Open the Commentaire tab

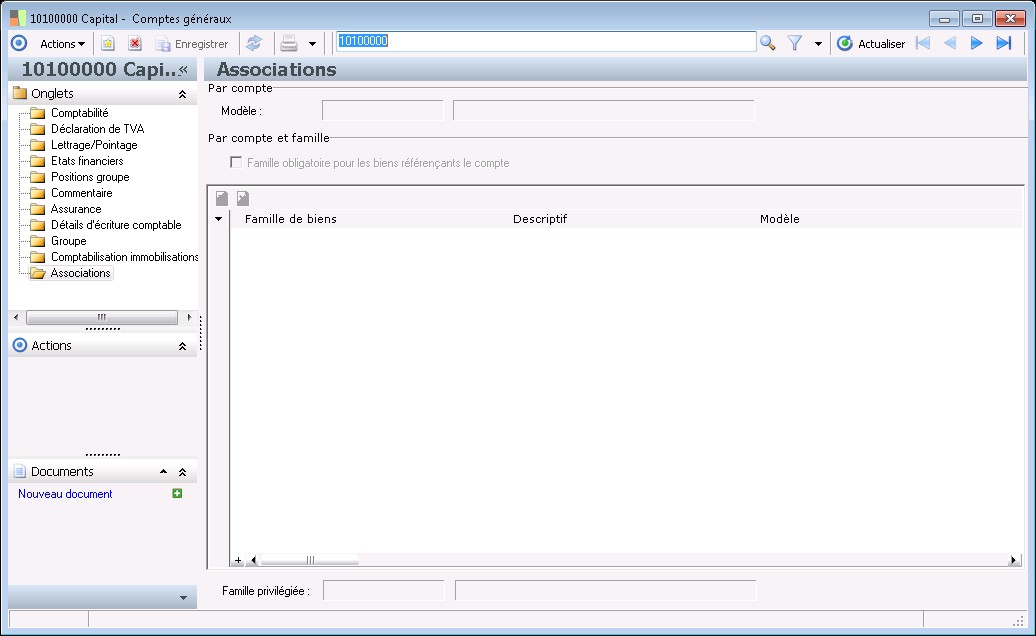[x=81, y=193]
